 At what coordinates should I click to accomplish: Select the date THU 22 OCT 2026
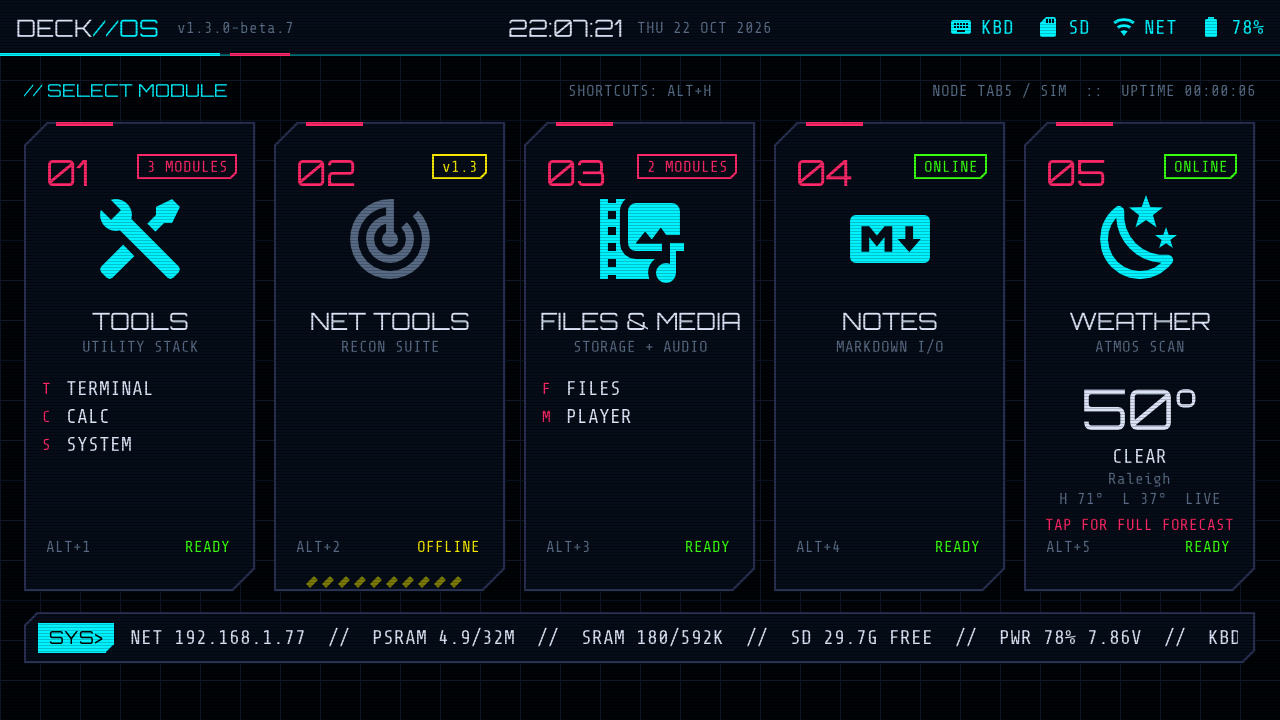pyautogui.click(x=705, y=28)
